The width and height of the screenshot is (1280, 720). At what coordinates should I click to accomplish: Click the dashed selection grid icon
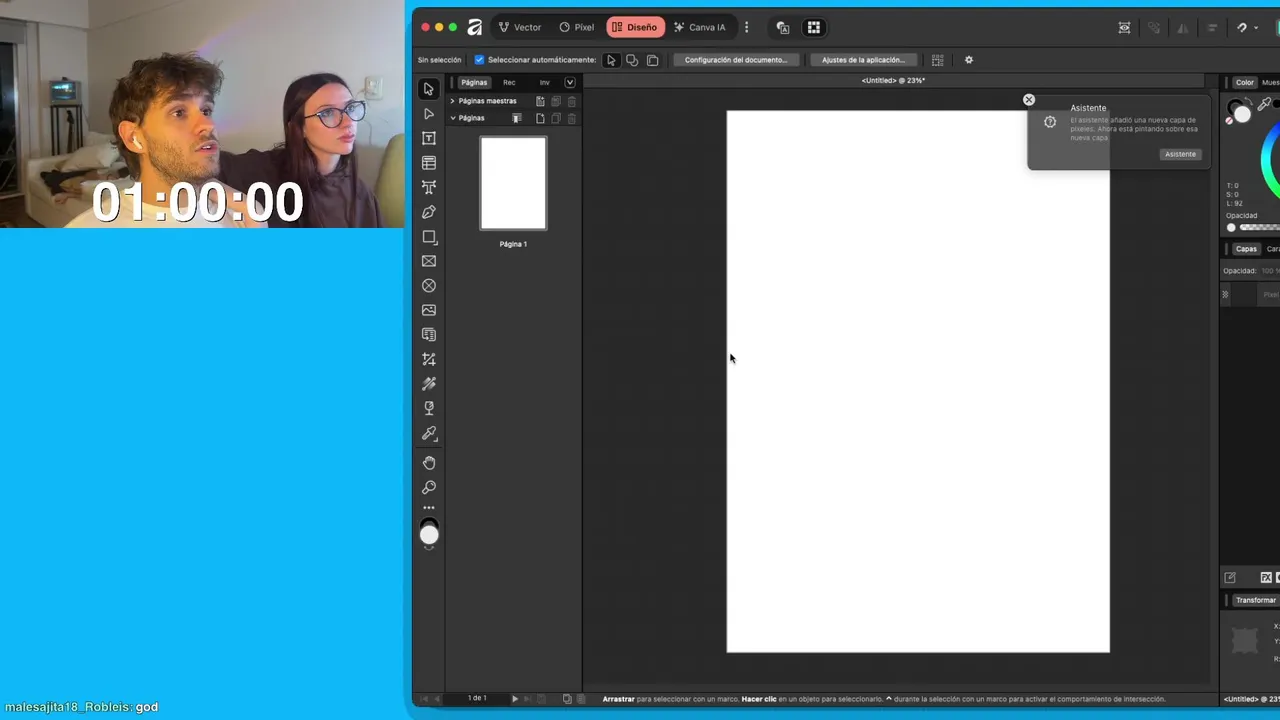(x=937, y=60)
